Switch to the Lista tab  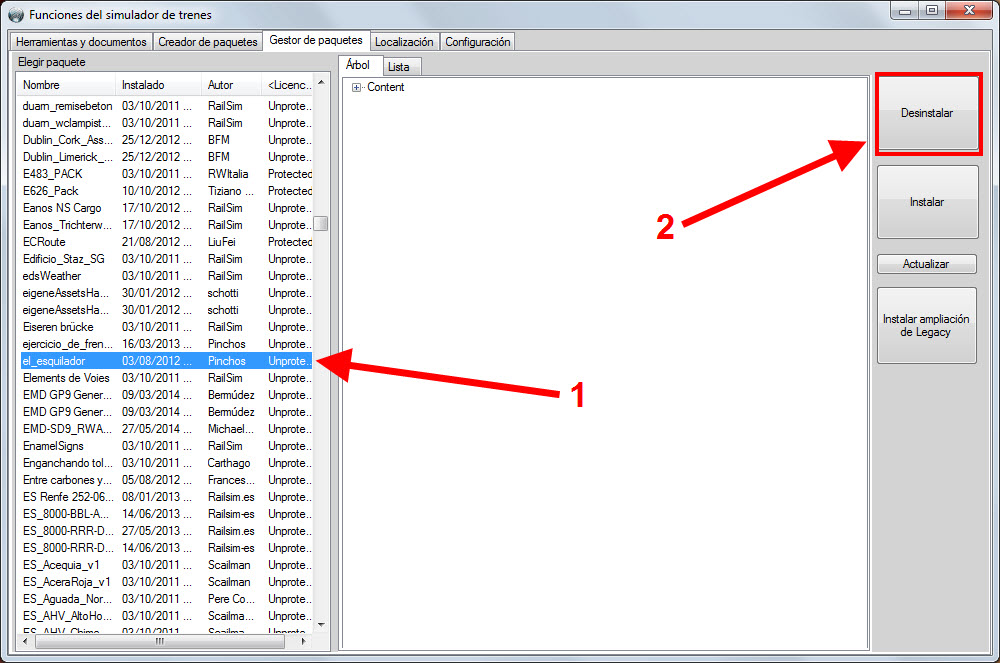(x=398, y=67)
